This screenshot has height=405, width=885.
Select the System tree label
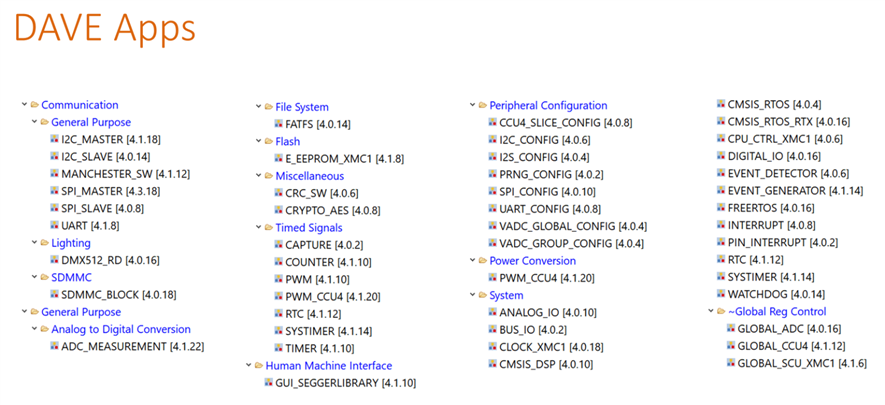(x=506, y=295)
